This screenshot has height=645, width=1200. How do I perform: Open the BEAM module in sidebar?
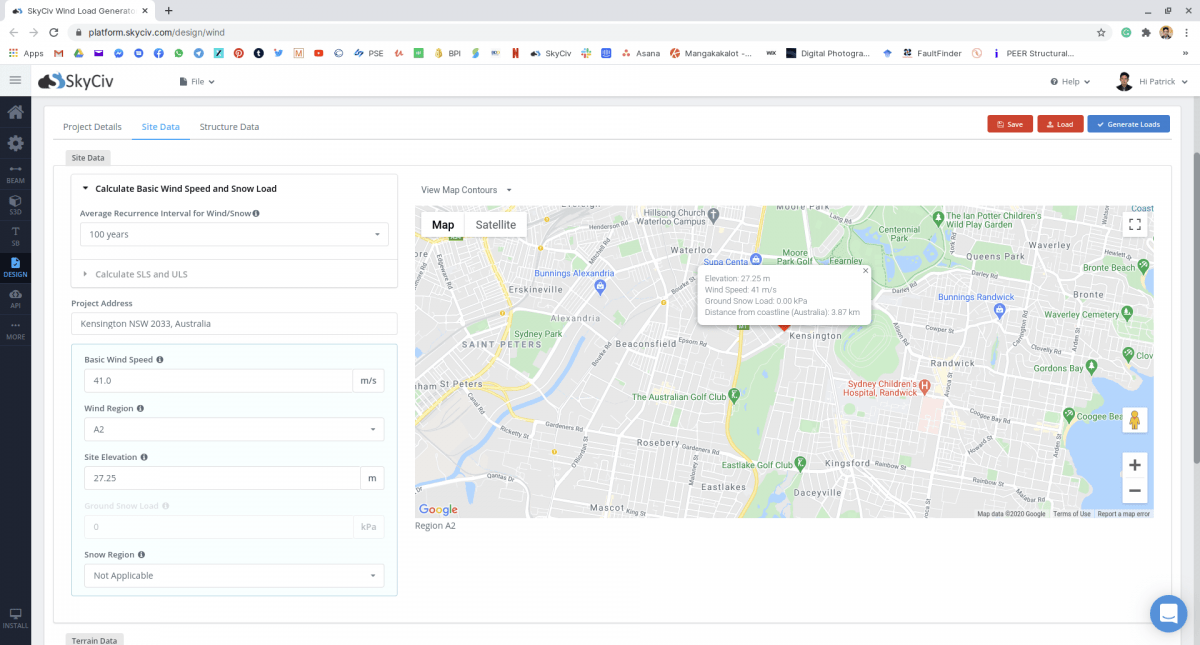tap(15, 173)
